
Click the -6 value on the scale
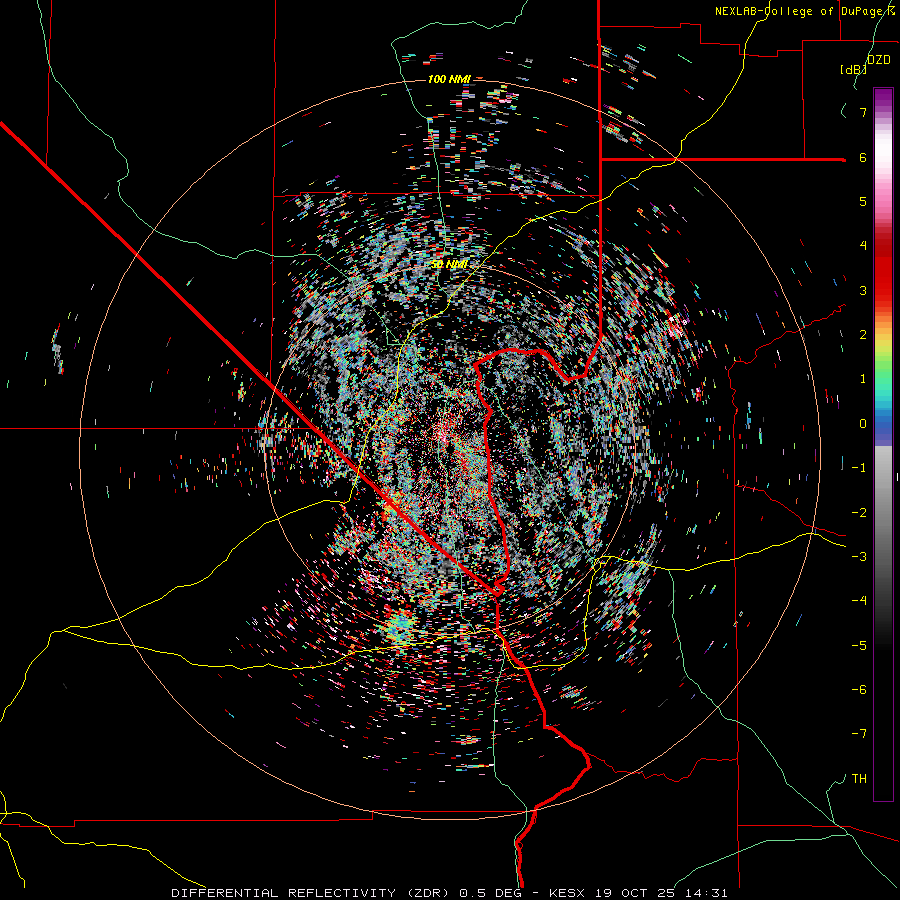click(859, 690)
